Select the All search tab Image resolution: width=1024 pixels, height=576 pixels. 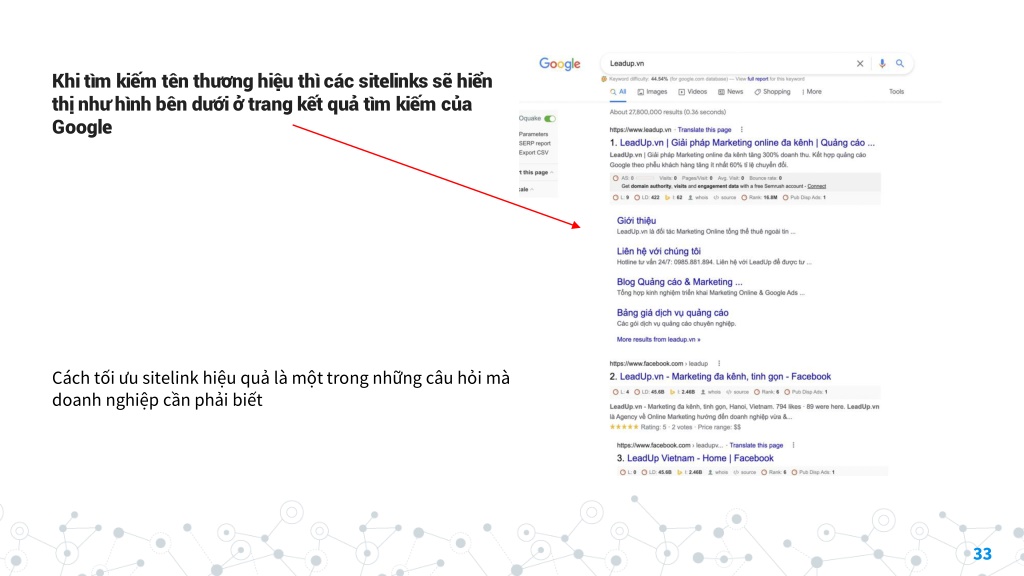coord(618,92)
